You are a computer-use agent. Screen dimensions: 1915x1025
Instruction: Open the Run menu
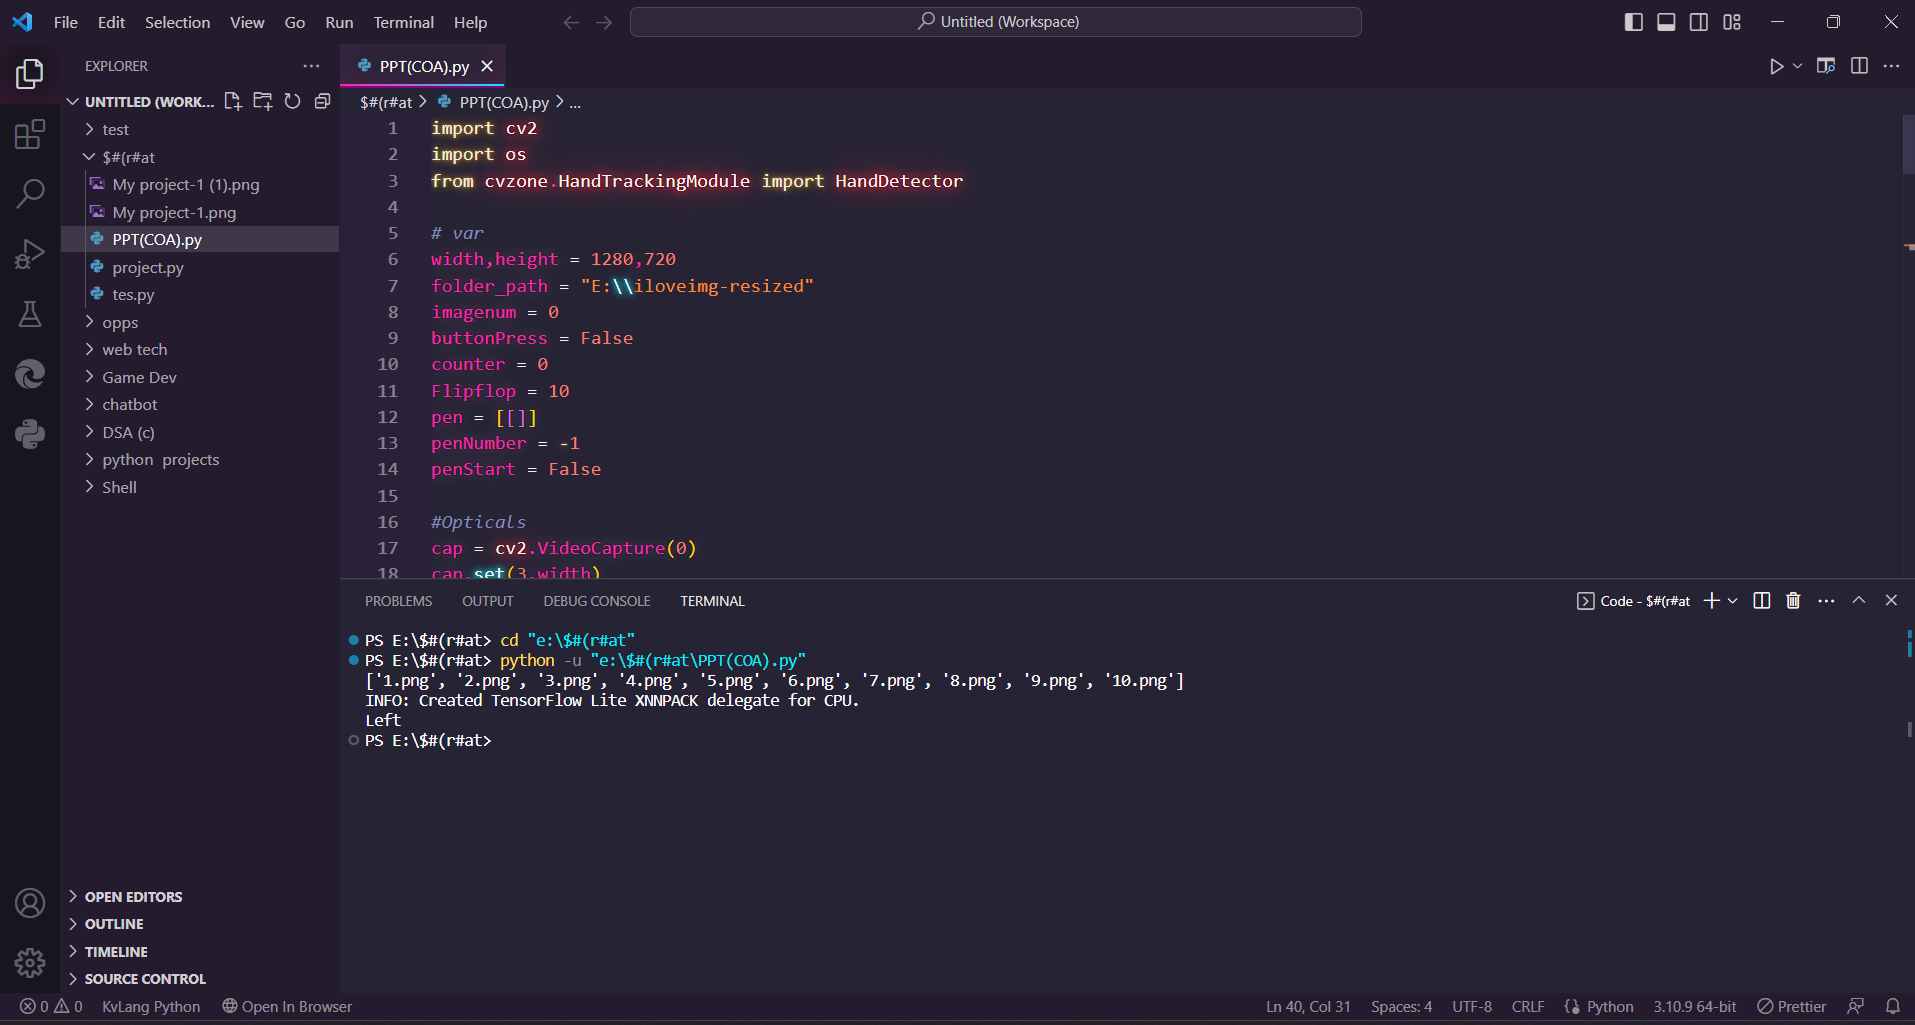click(339, 22)
